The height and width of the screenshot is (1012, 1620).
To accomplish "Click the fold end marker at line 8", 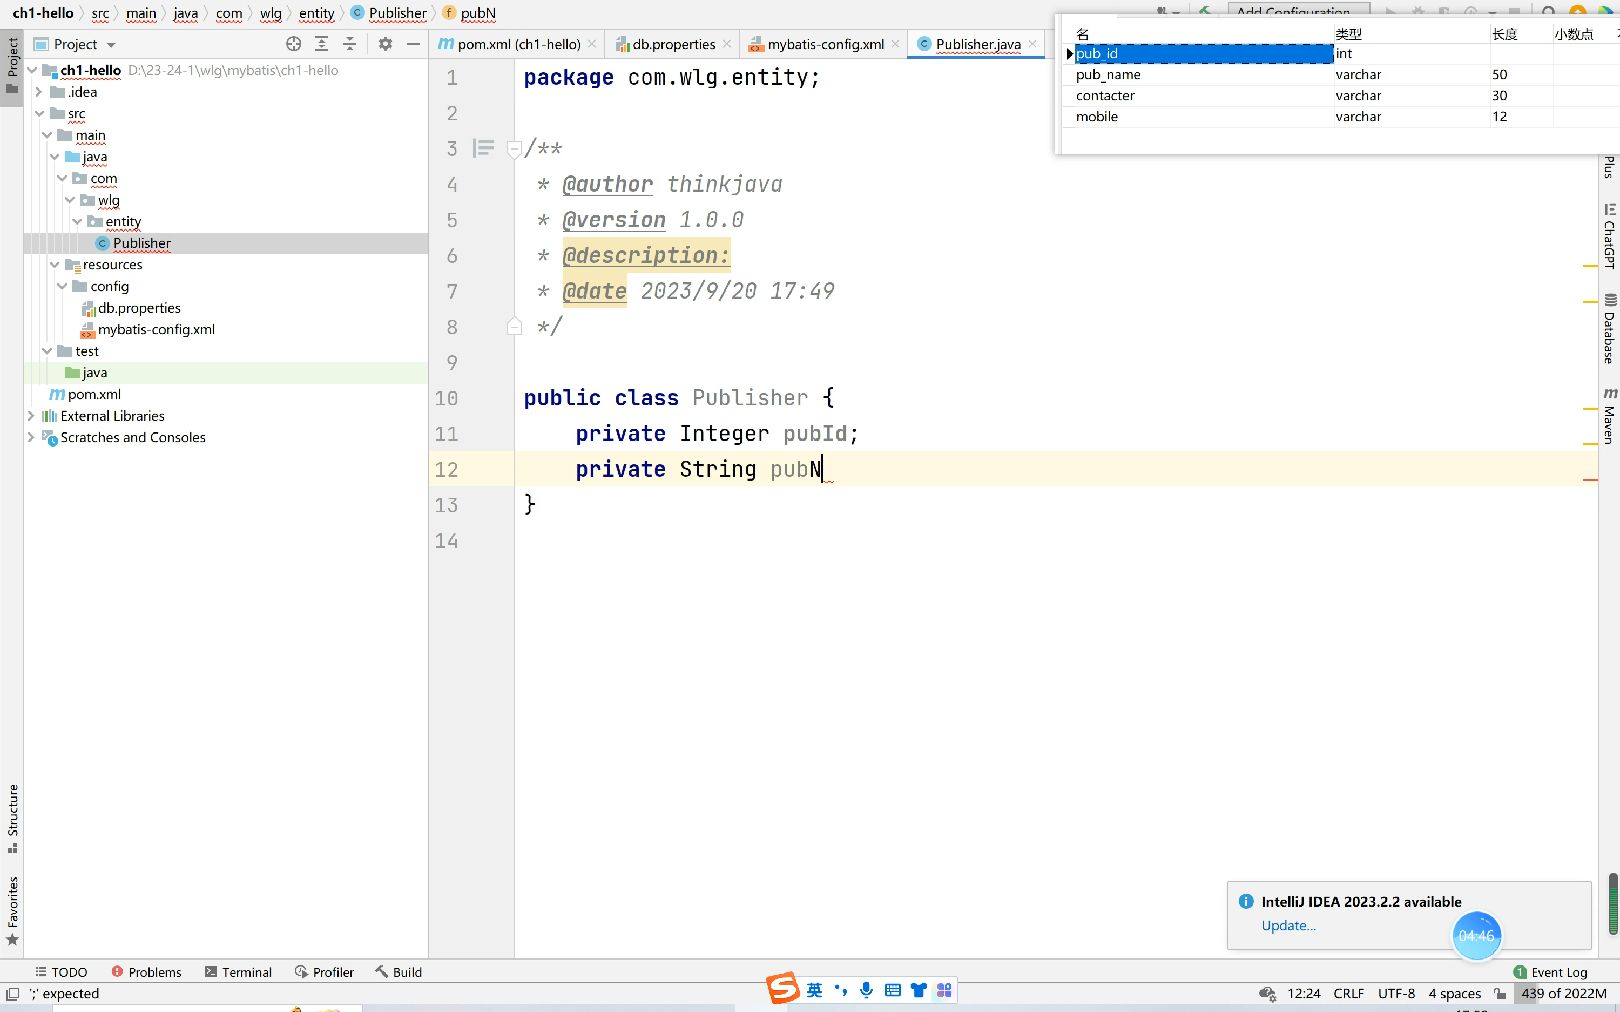I will coord(514,326).
